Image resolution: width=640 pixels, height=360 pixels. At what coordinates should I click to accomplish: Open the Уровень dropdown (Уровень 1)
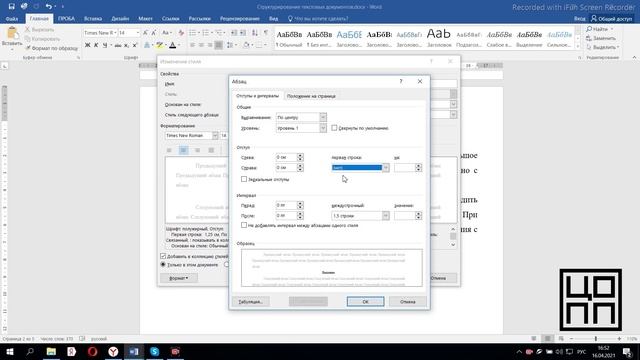click(x=323, y=128)
